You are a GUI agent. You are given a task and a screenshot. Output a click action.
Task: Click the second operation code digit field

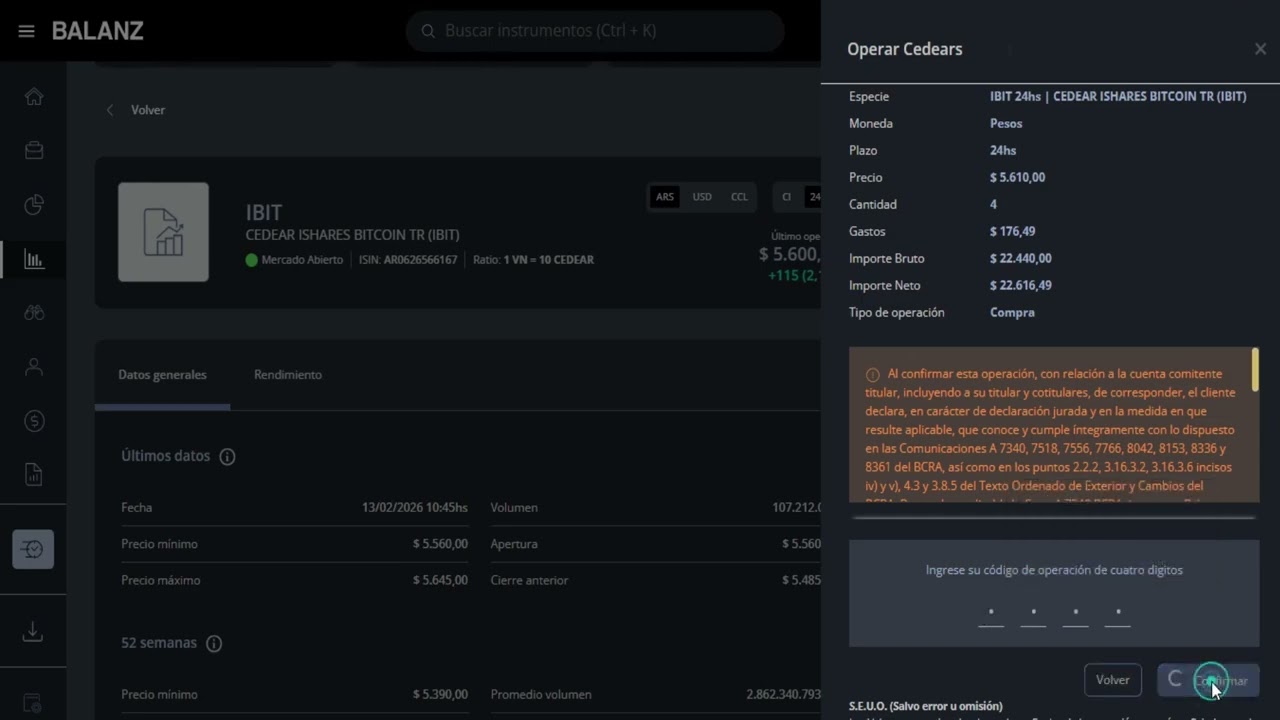(x=1033, y=612)
